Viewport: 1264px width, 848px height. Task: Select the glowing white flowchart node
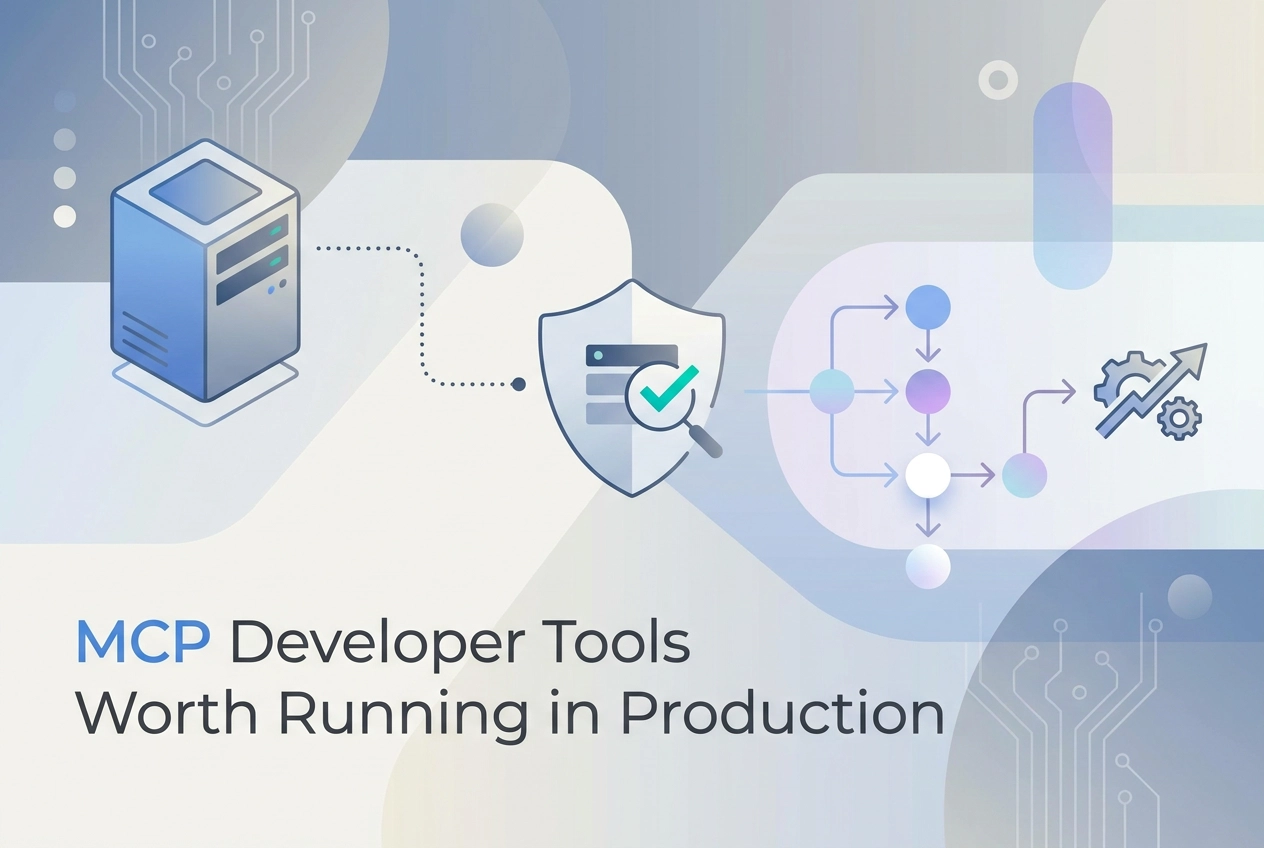[x=926, y=475]
